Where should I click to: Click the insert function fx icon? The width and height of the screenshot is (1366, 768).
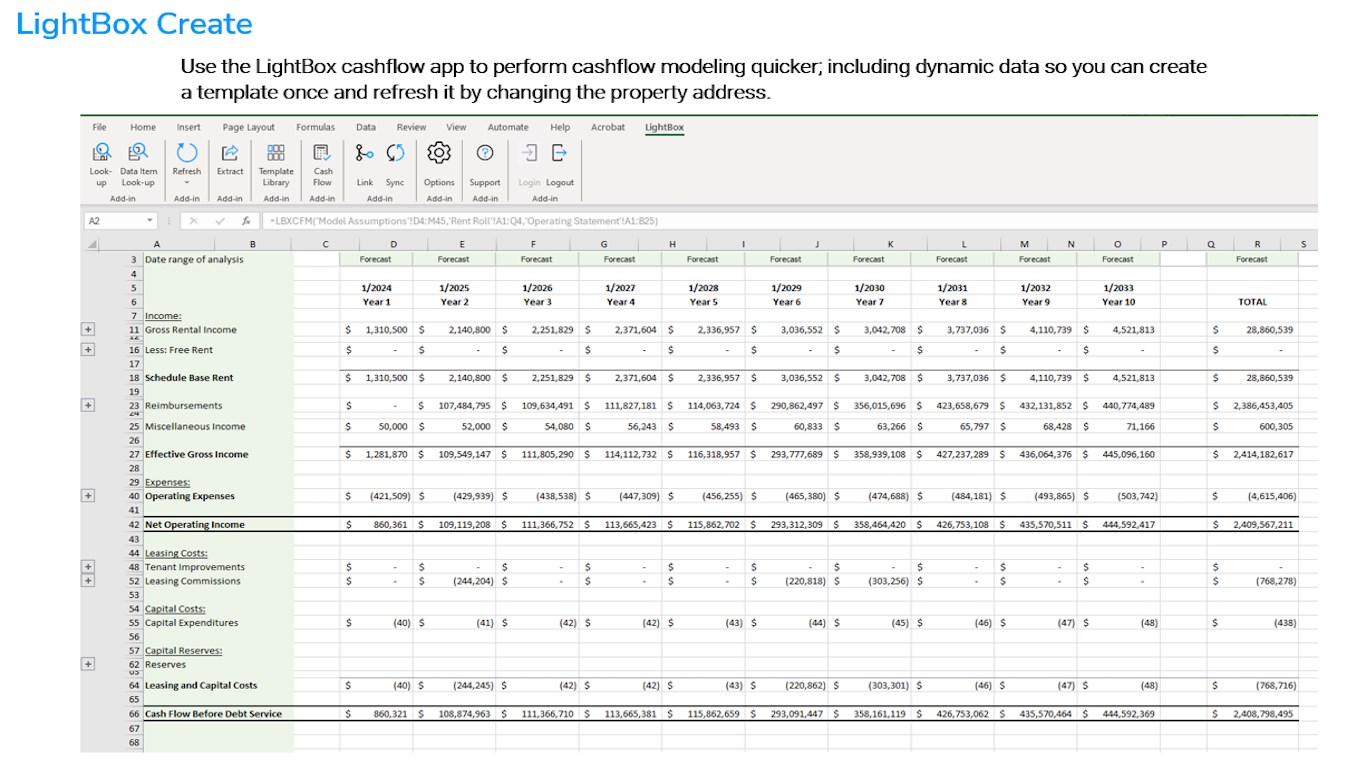point(246,221)
